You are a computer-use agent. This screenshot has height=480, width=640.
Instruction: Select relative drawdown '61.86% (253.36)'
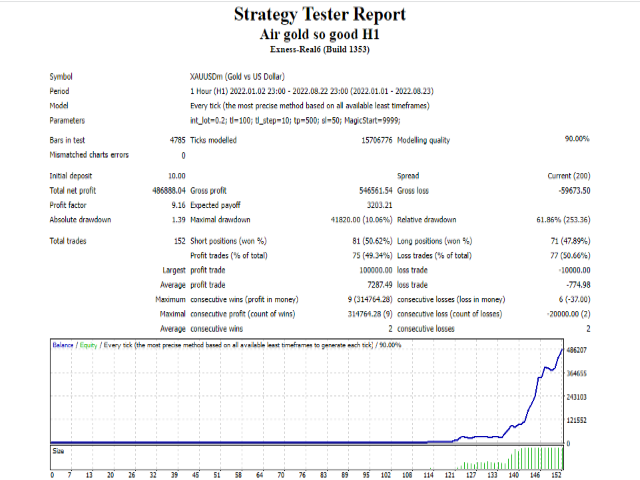[x=563, y=220]
